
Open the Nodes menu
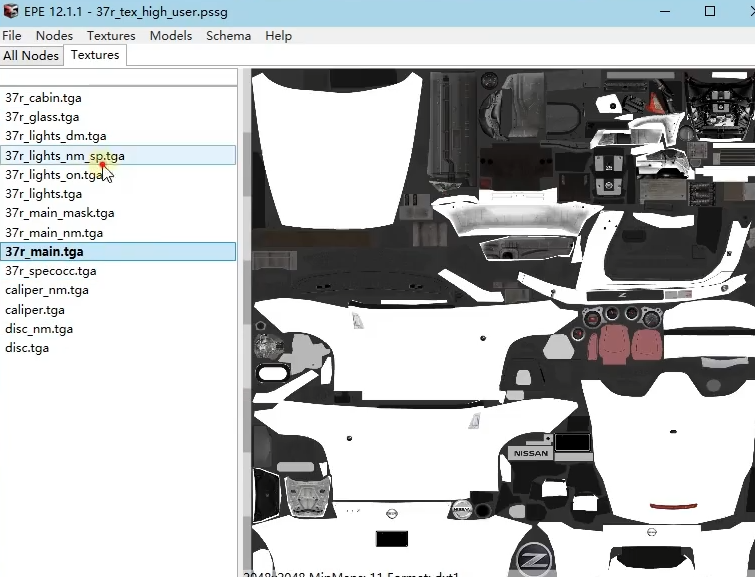click(x=54, y=36)
